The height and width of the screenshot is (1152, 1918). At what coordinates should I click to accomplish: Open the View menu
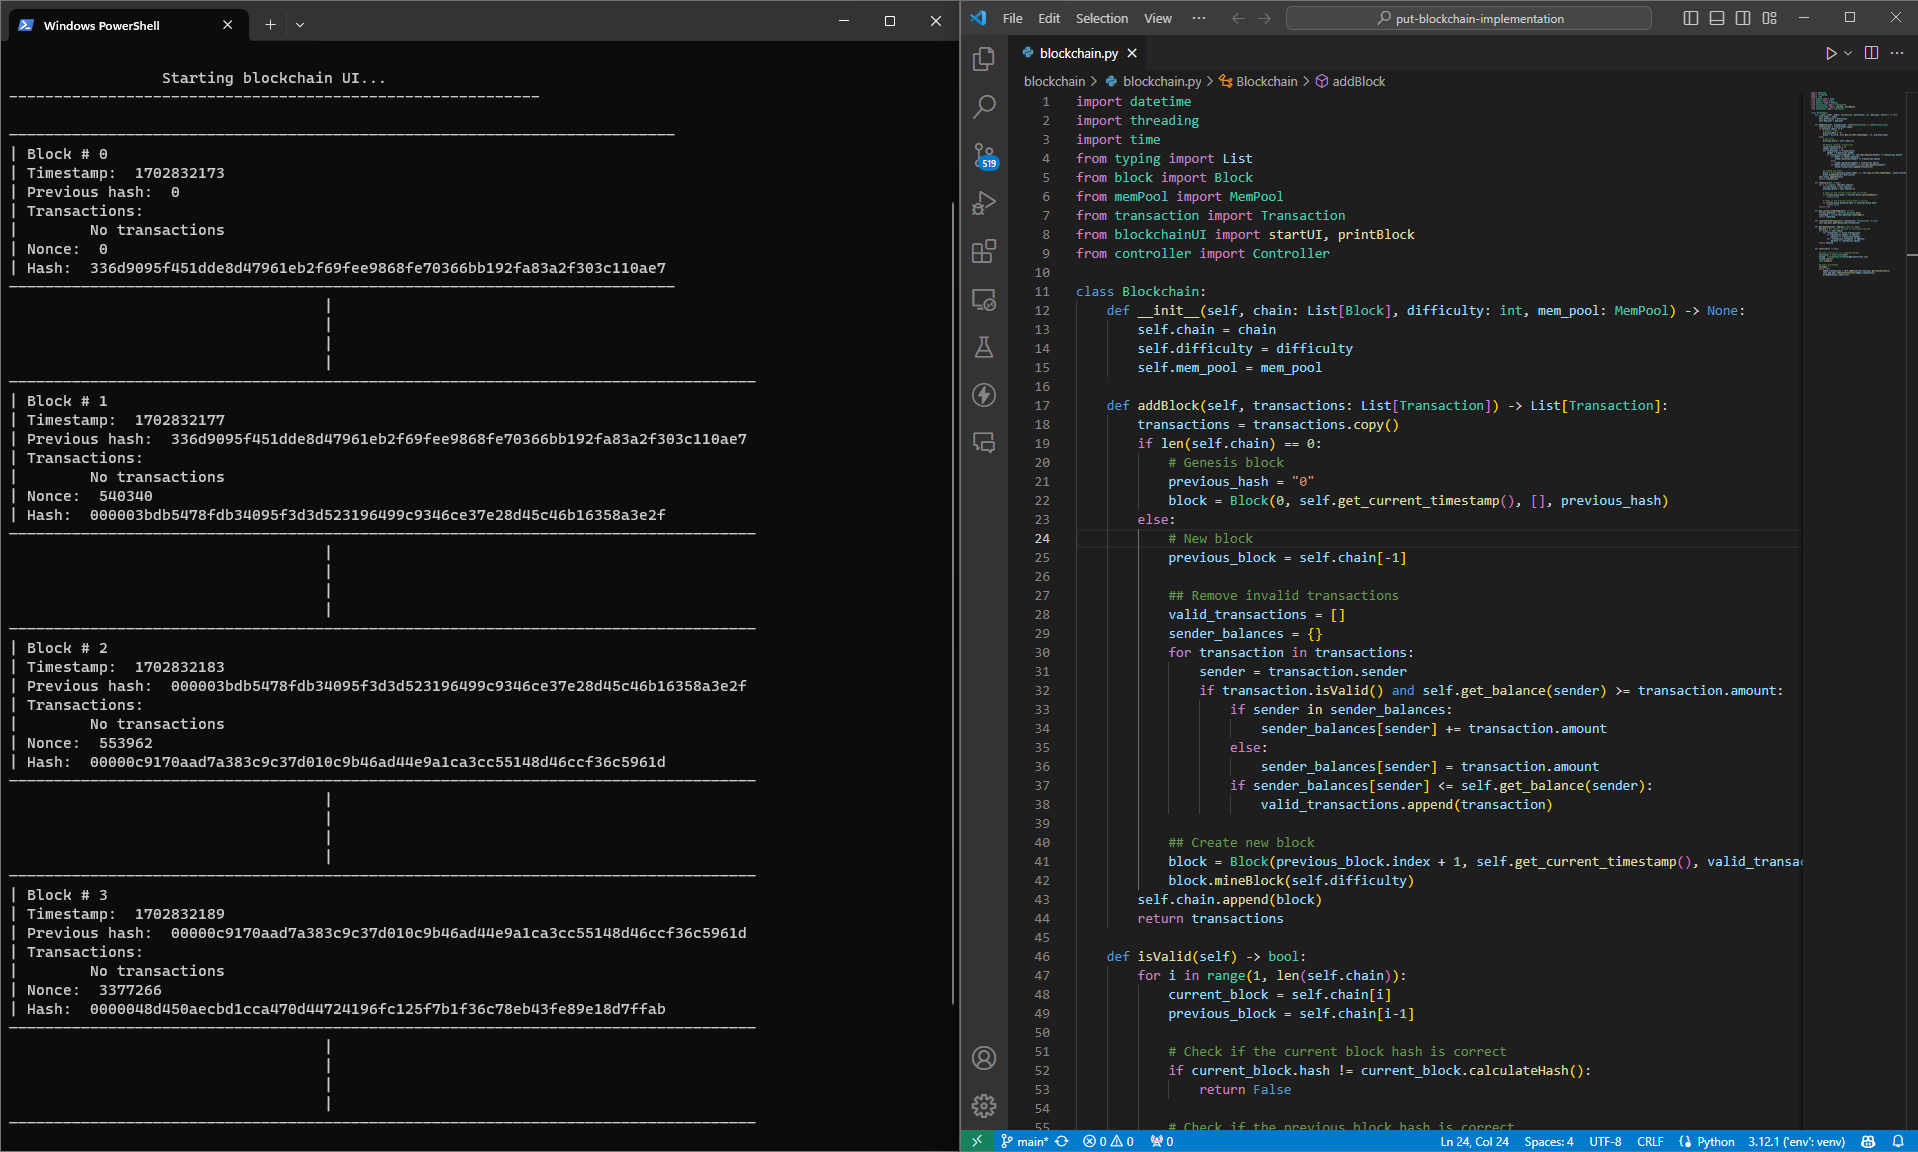1158,18
